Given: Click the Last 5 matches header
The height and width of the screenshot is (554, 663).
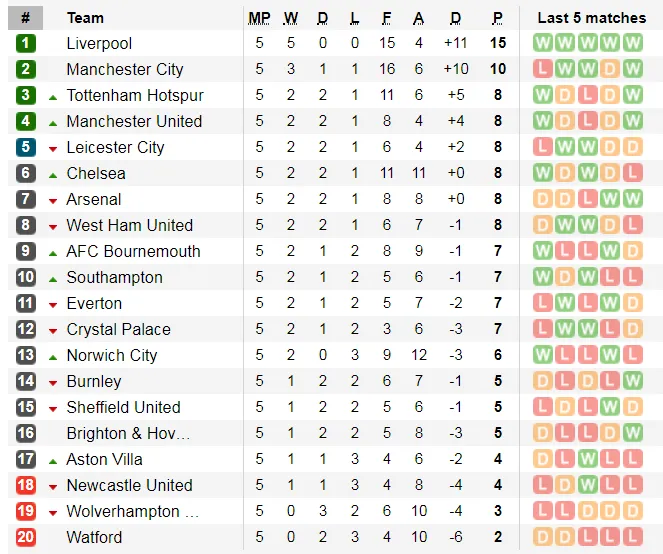Looking at the screenshot, I should [x=591, y=18].
